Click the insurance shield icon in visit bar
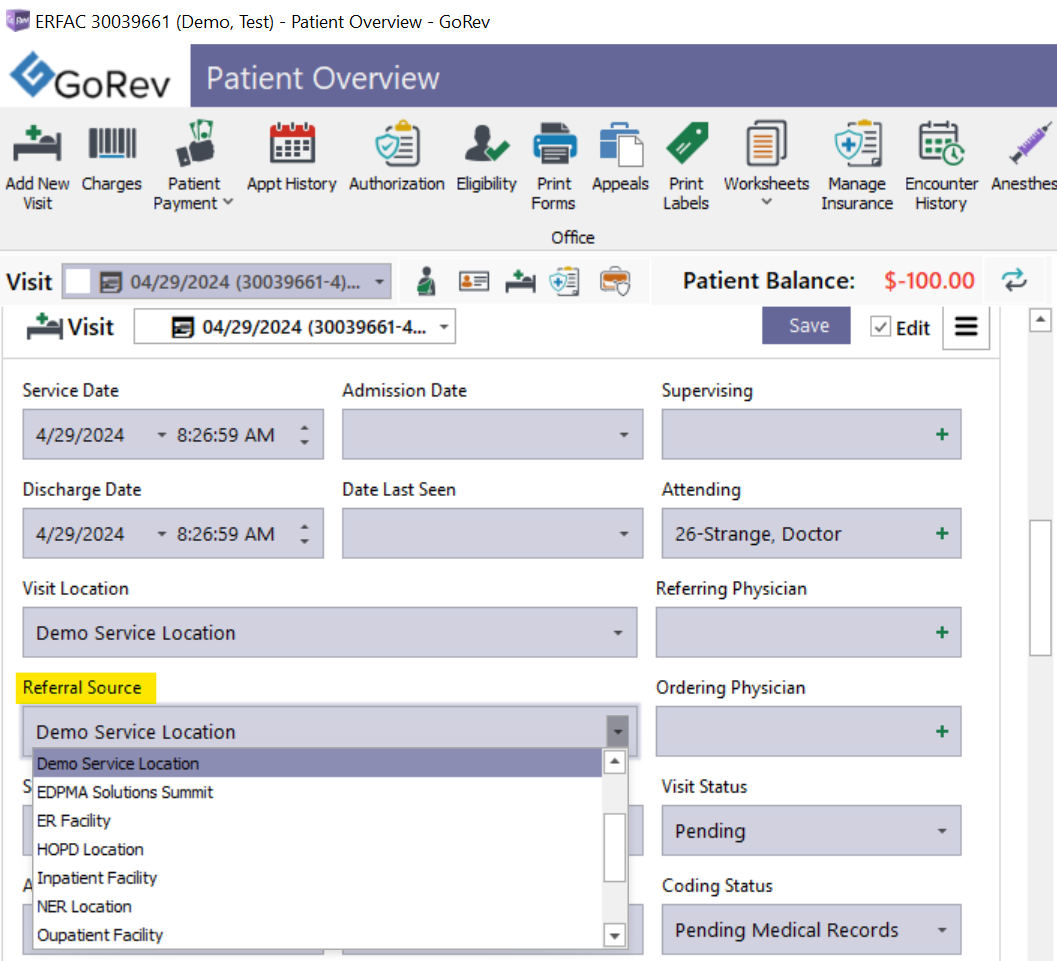Viewport: 1057px width, 961px height. coord(564,281)
